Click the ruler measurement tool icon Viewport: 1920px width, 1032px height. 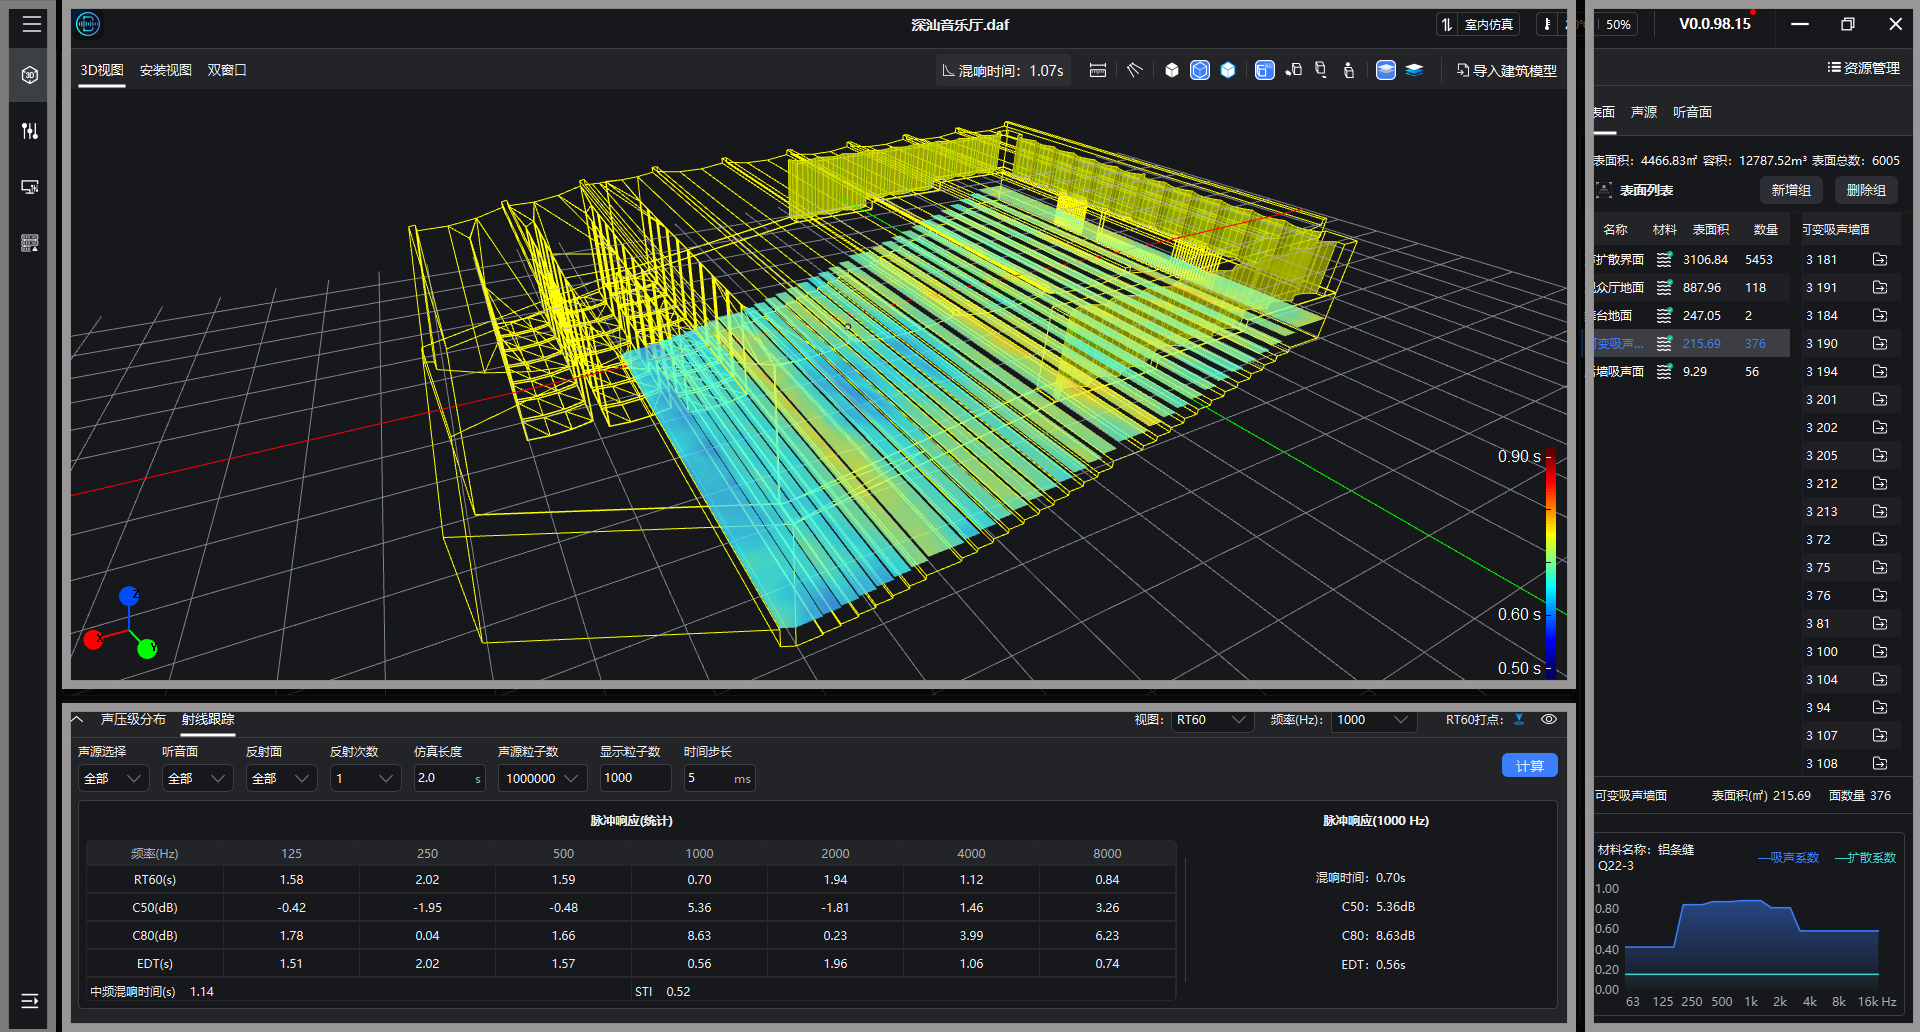click(x=1098, y=70)
